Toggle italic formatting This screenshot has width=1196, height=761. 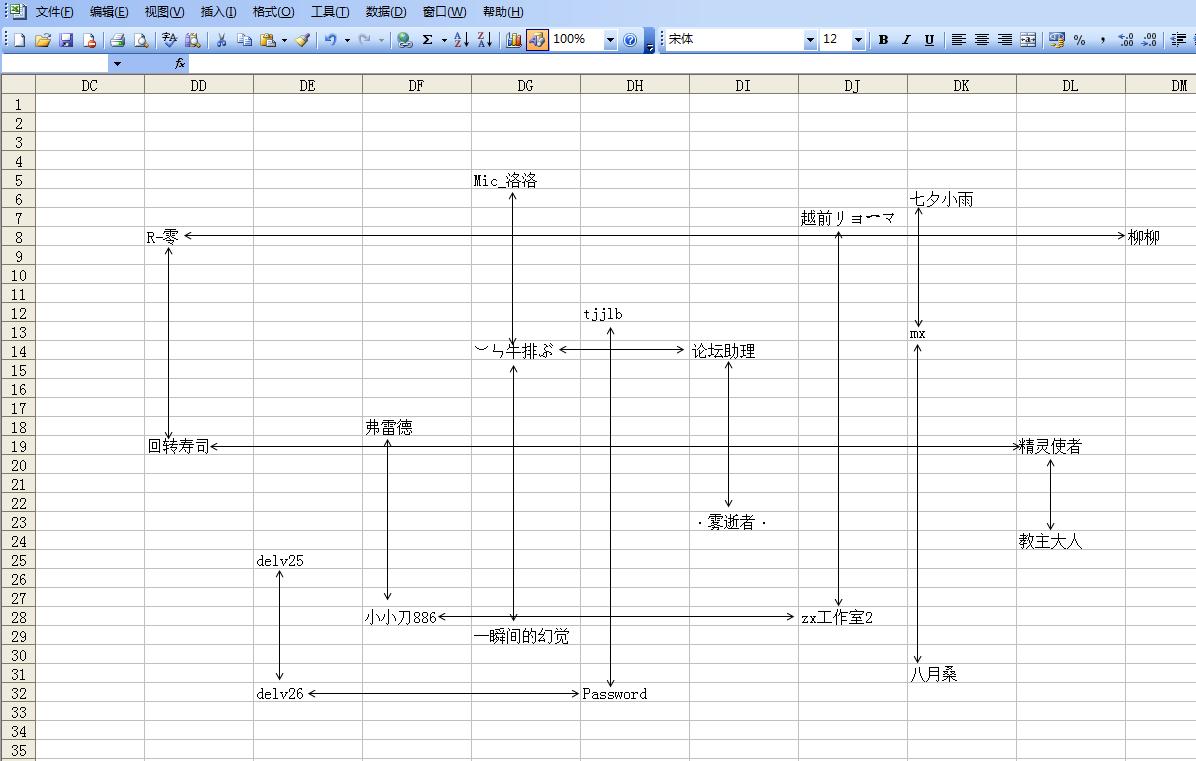coord(906,40)
